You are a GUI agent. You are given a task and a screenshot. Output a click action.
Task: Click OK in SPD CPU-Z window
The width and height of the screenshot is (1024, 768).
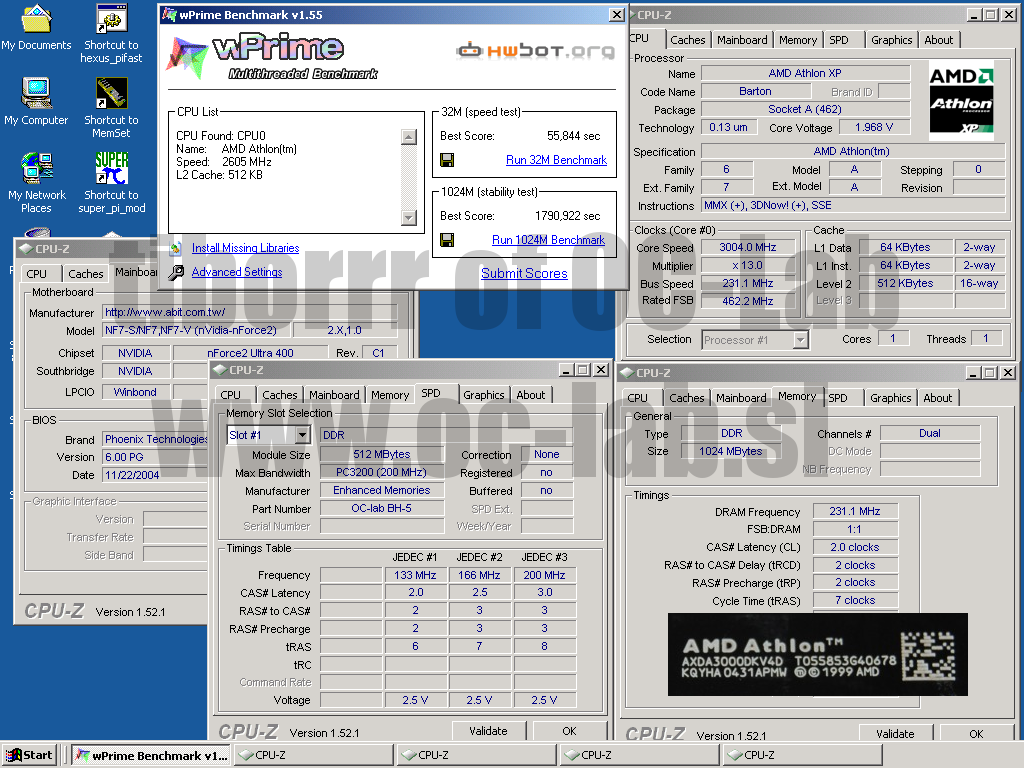[x=569, y=731]
